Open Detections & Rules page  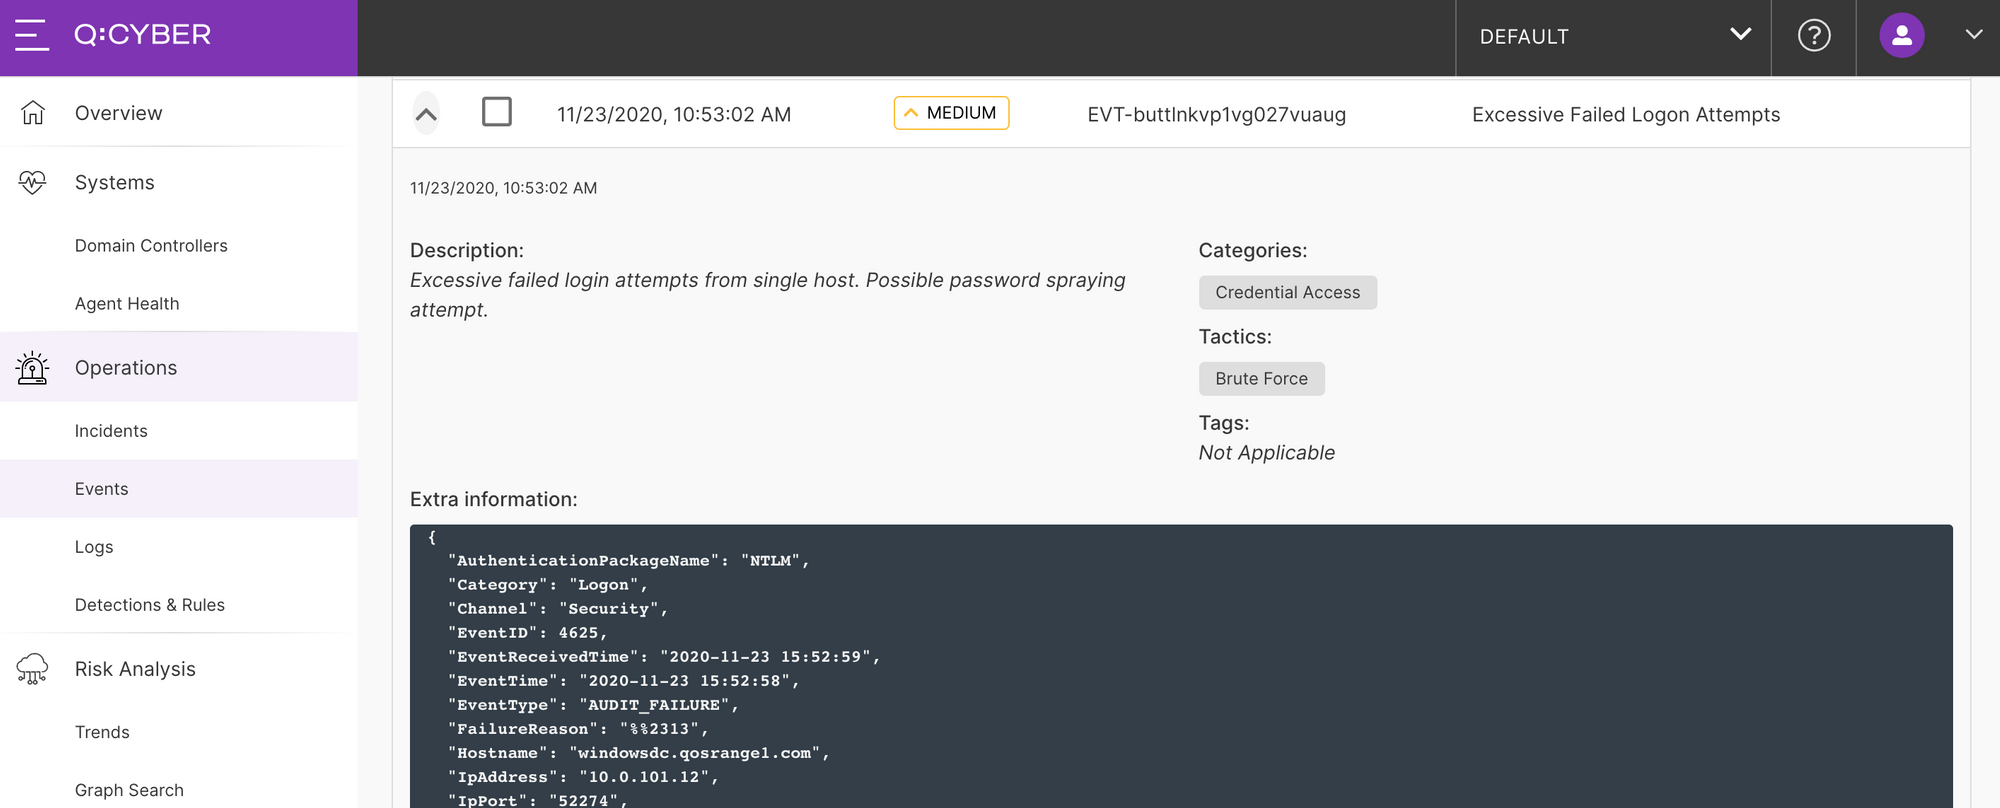[x=150, y=605]
